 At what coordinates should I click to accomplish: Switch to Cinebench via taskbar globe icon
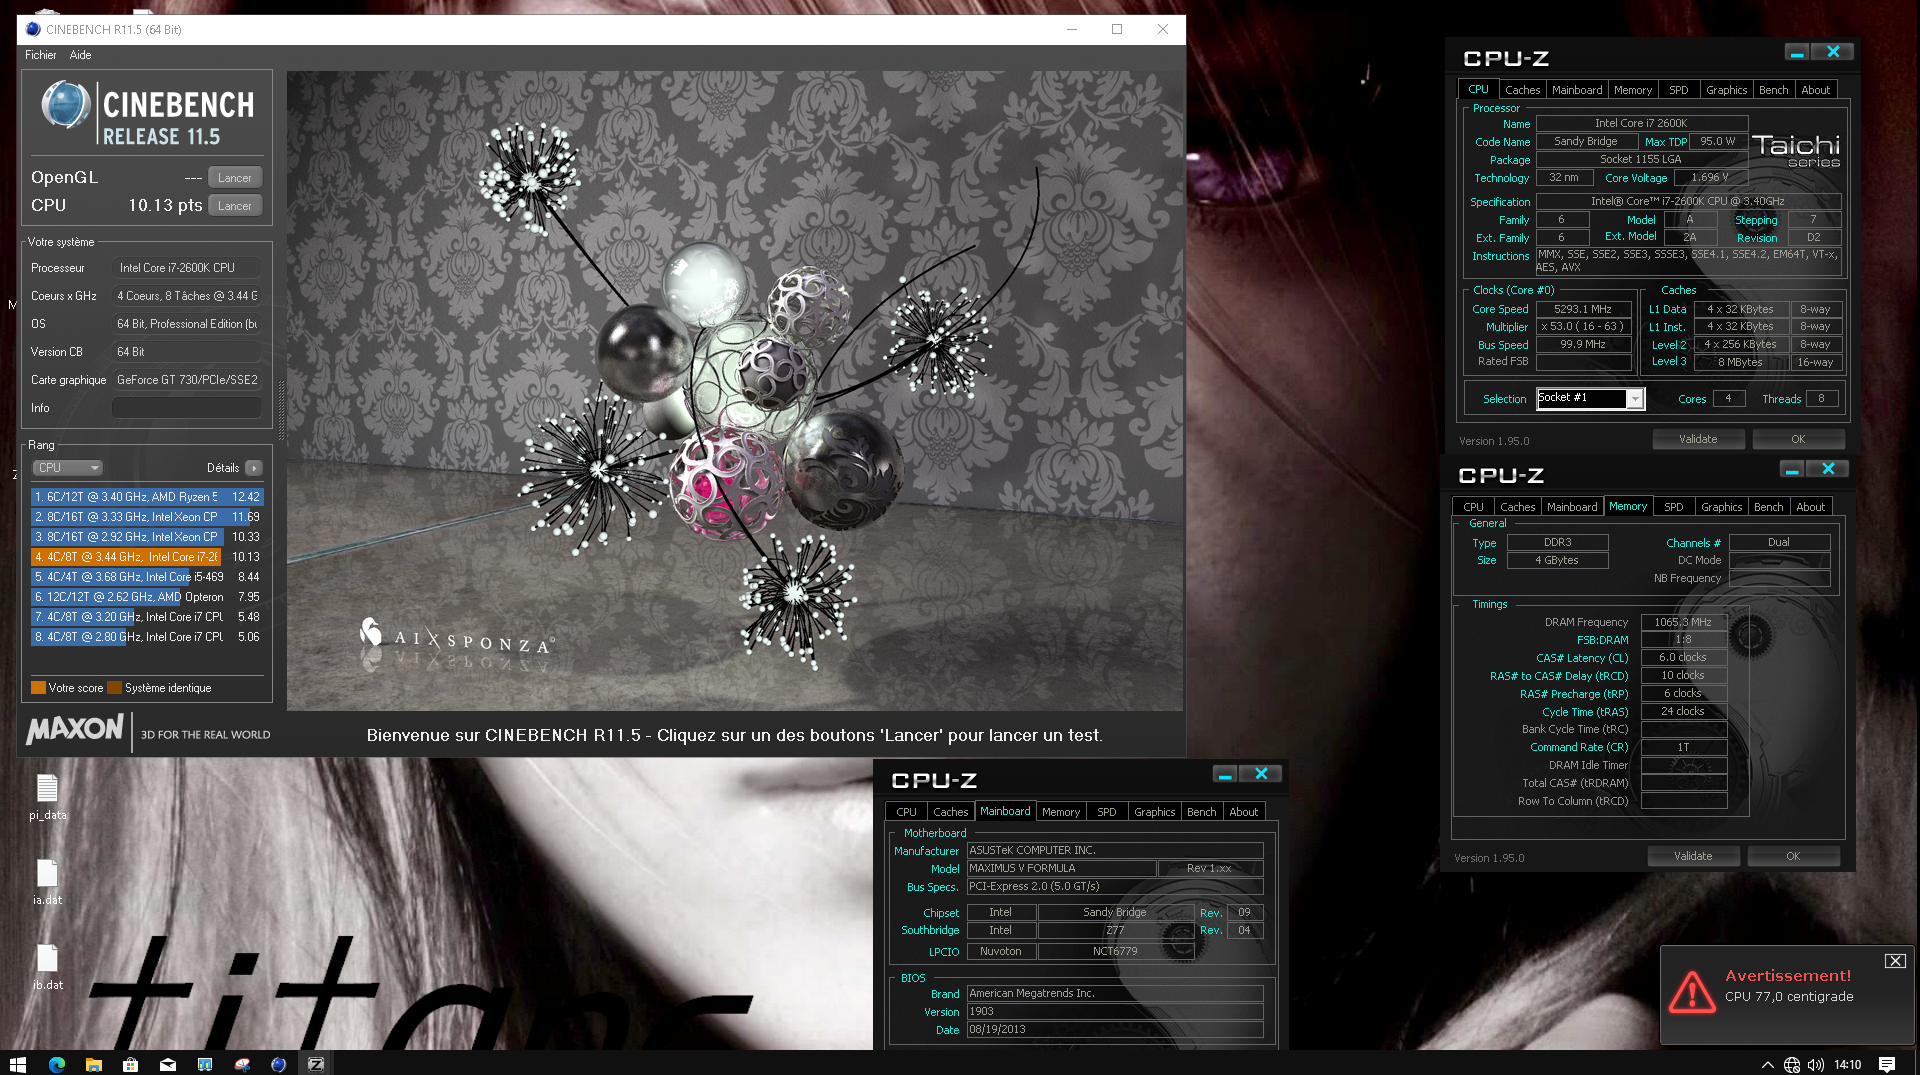click(x=278, y=1064)
